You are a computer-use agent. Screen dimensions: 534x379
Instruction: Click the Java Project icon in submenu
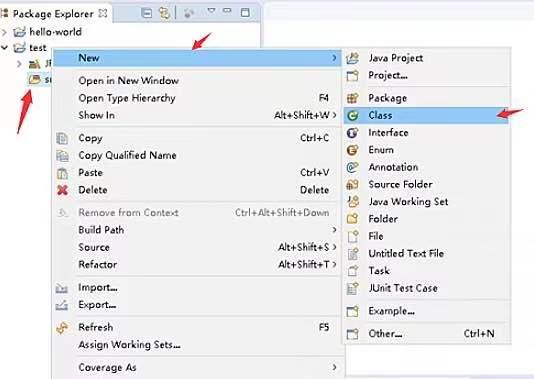[352, 58]
